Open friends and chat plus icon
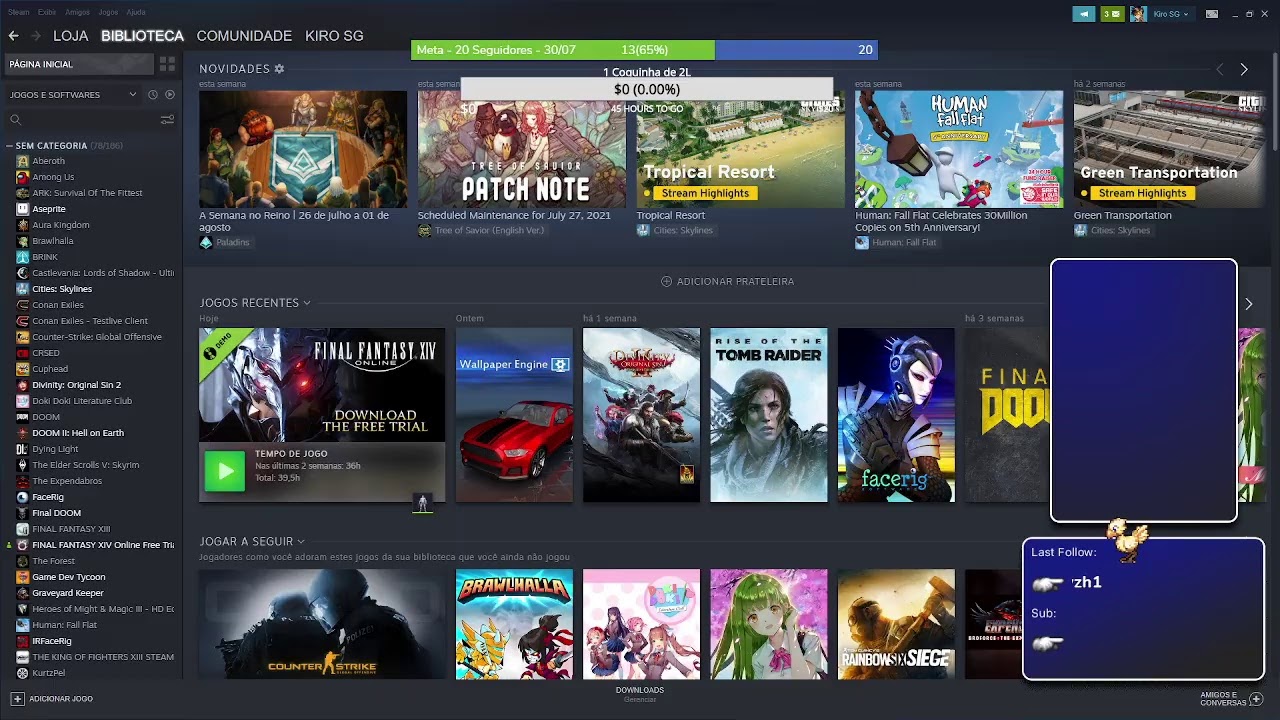The height and width of the screenshot is (720, 1280). (1257, 699)
